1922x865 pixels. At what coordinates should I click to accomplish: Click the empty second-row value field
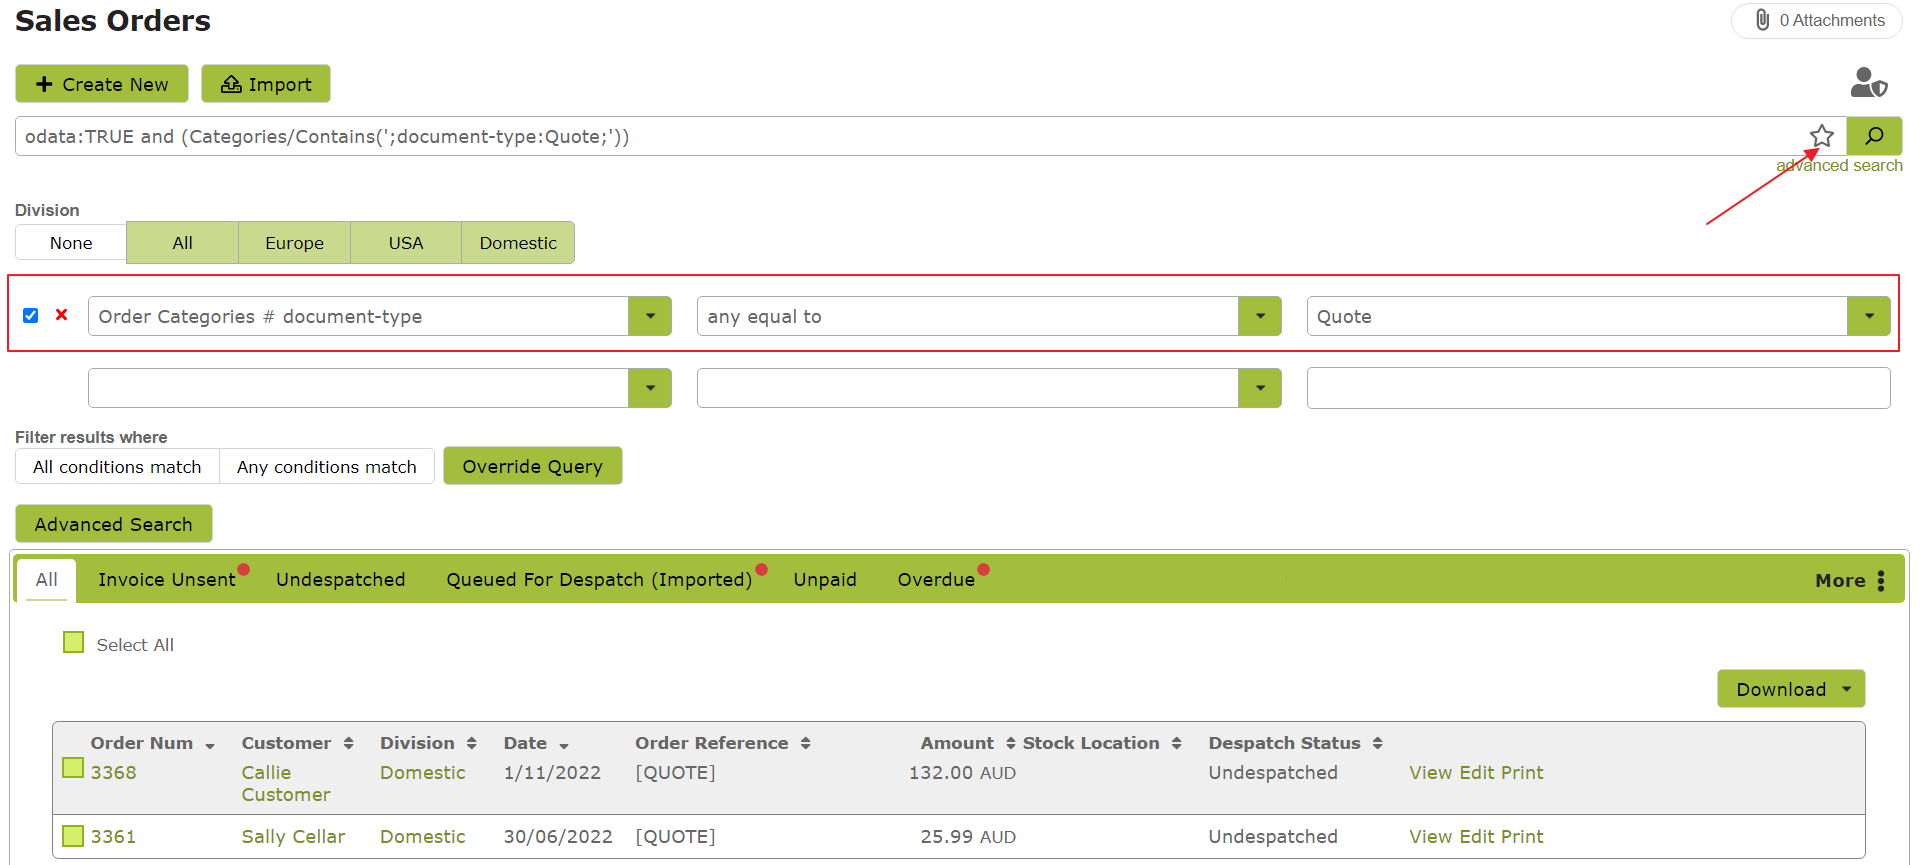1598,388
